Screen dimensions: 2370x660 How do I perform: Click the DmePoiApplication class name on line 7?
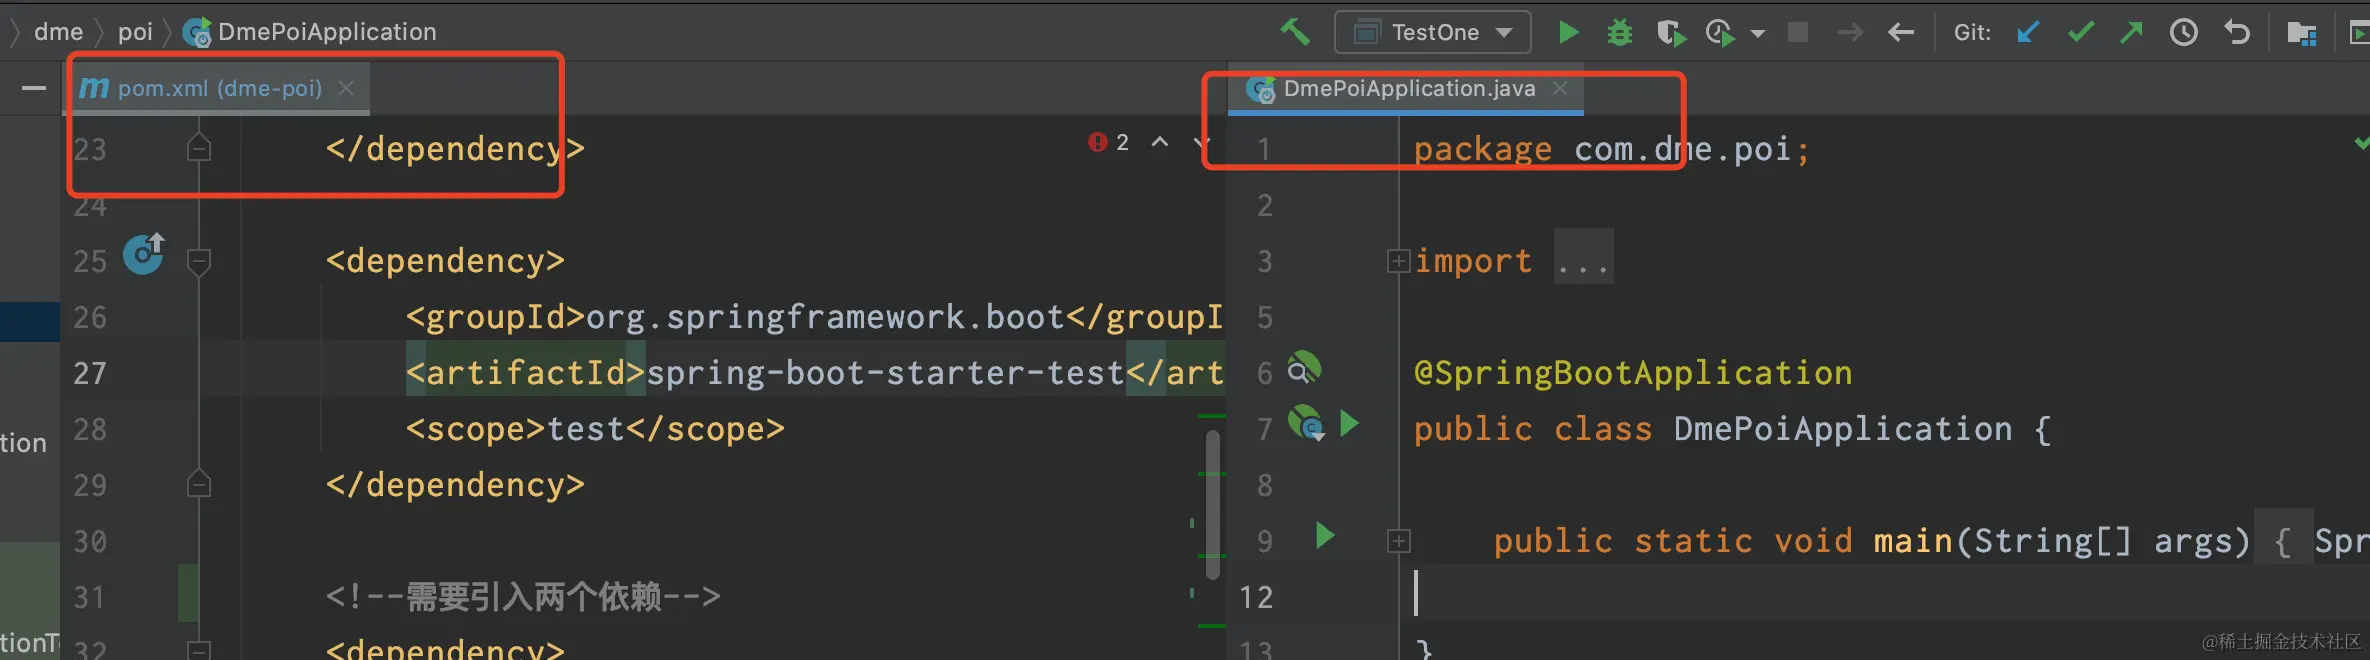[x=1842, y=429]
